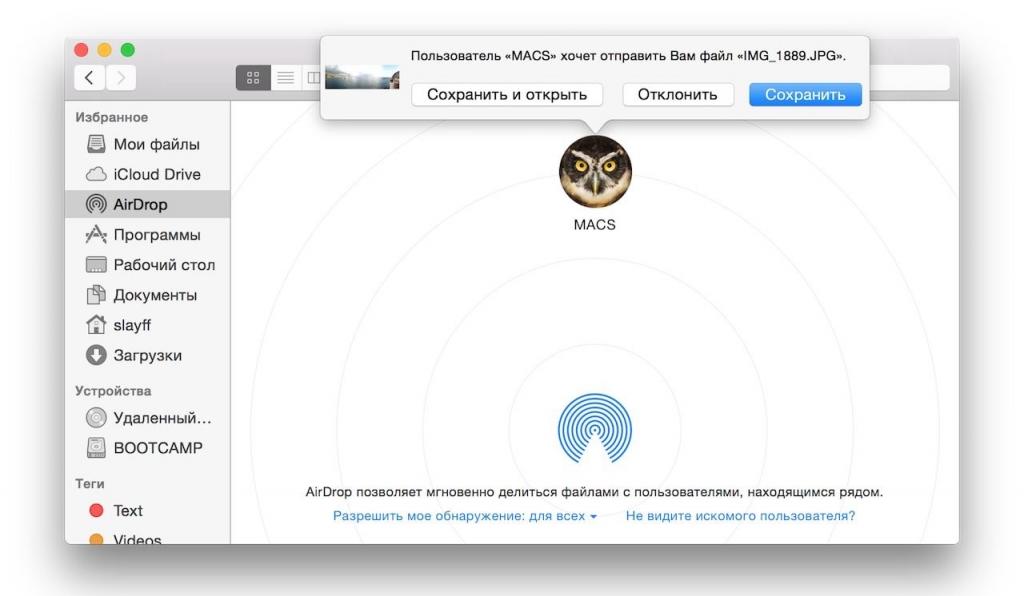Open the Программы folder
The image size is (1024, 596).
click(148, 234)
